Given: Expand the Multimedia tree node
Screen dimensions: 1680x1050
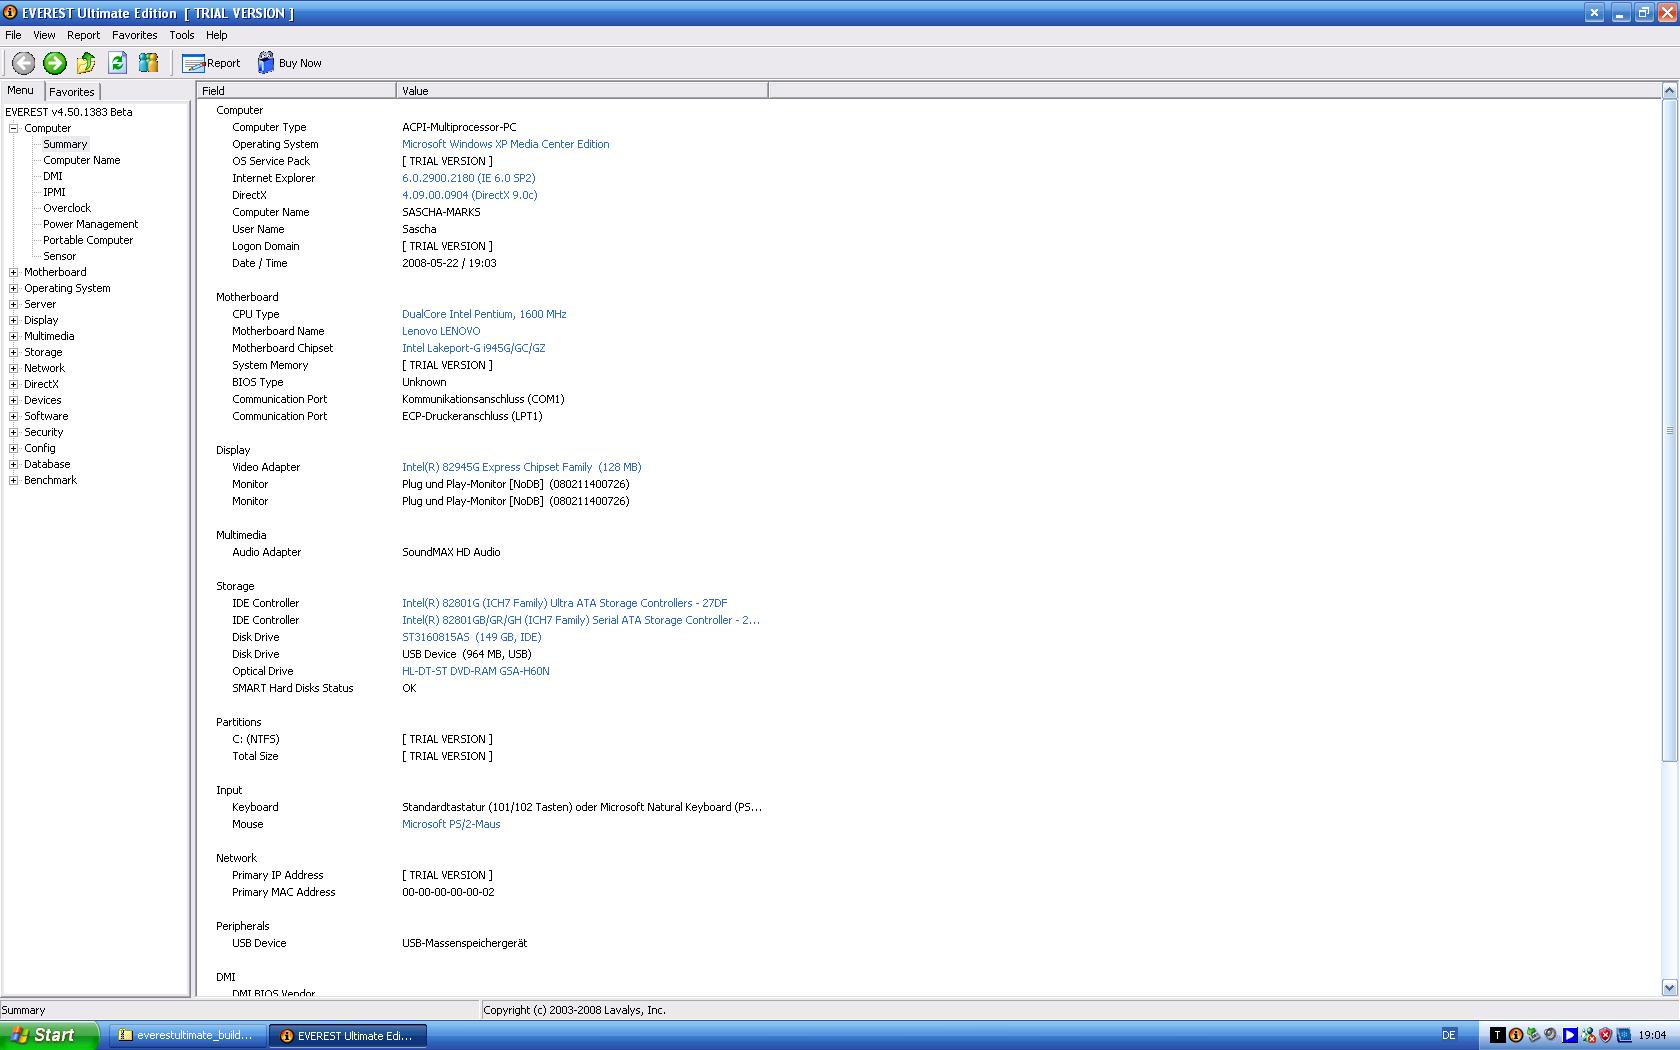Looking at the screenshot, I should [14, 336].
